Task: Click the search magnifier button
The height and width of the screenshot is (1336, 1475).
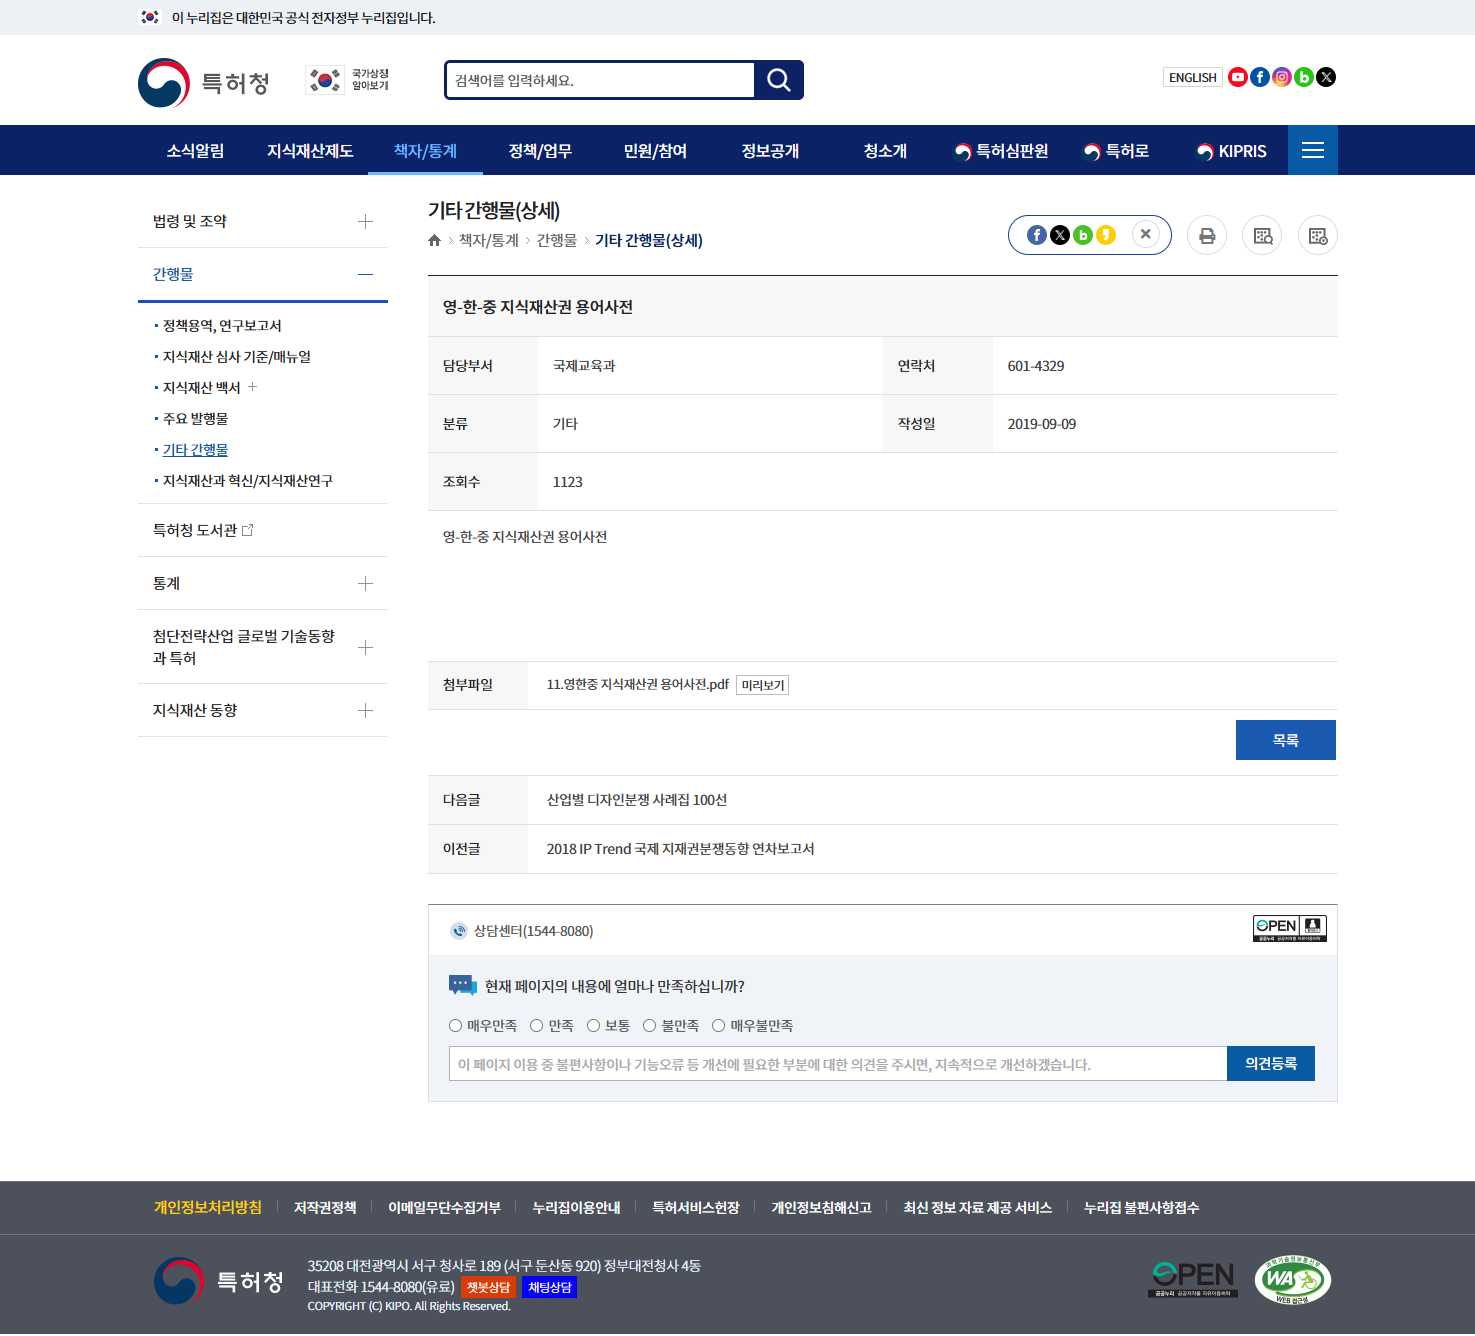Action: [778, 80]
